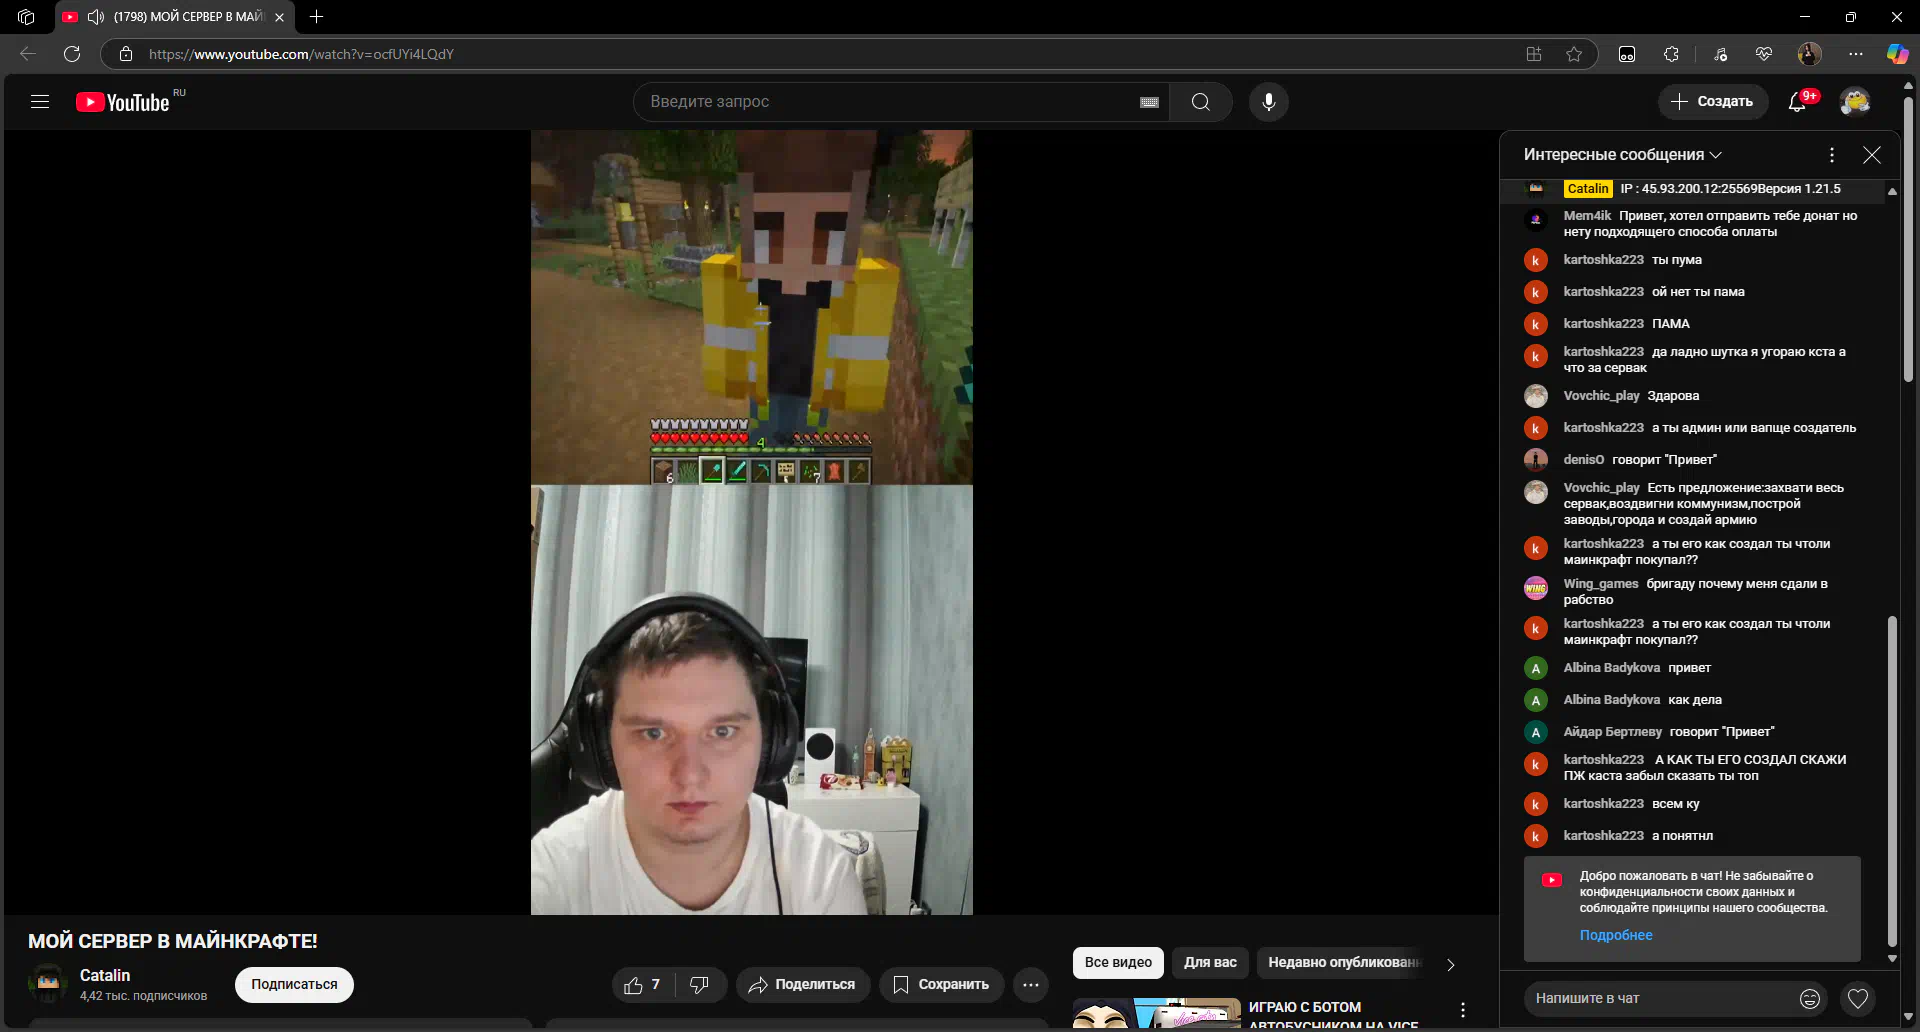Open recommended video thumbnail ИГРАЮ С БОТОМ
The height and width of the screenshot is (1032, 1920).
tap(1157, 1013)
